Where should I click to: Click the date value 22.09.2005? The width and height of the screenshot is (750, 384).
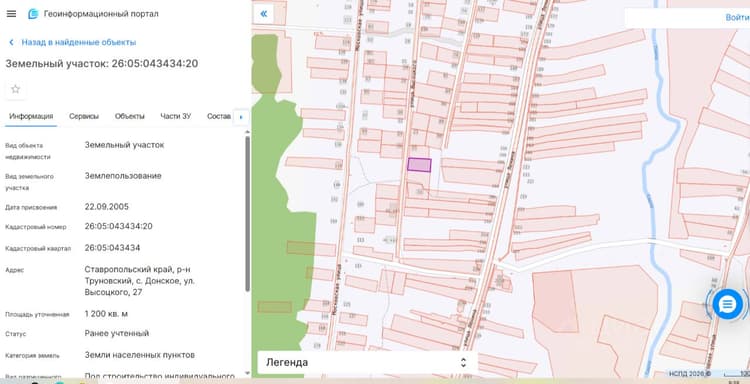pyautogui.click(x=107, y=207)
